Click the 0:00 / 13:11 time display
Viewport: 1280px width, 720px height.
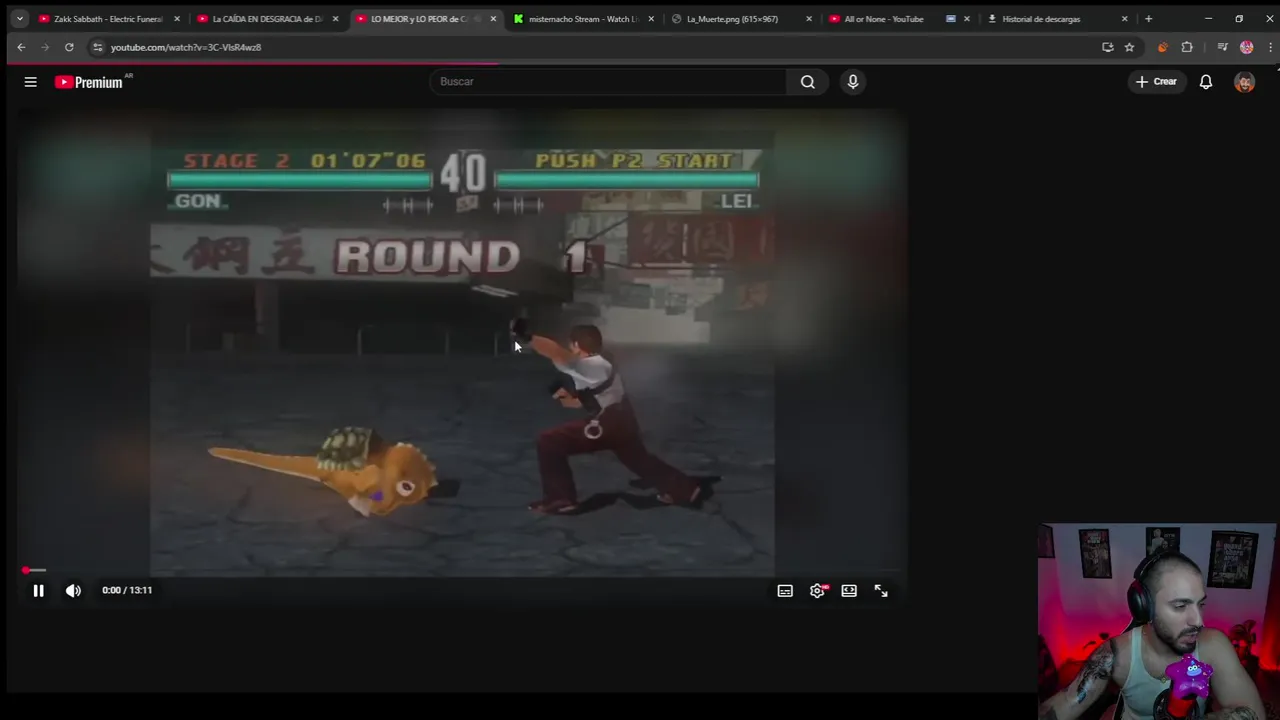(127, 590)
